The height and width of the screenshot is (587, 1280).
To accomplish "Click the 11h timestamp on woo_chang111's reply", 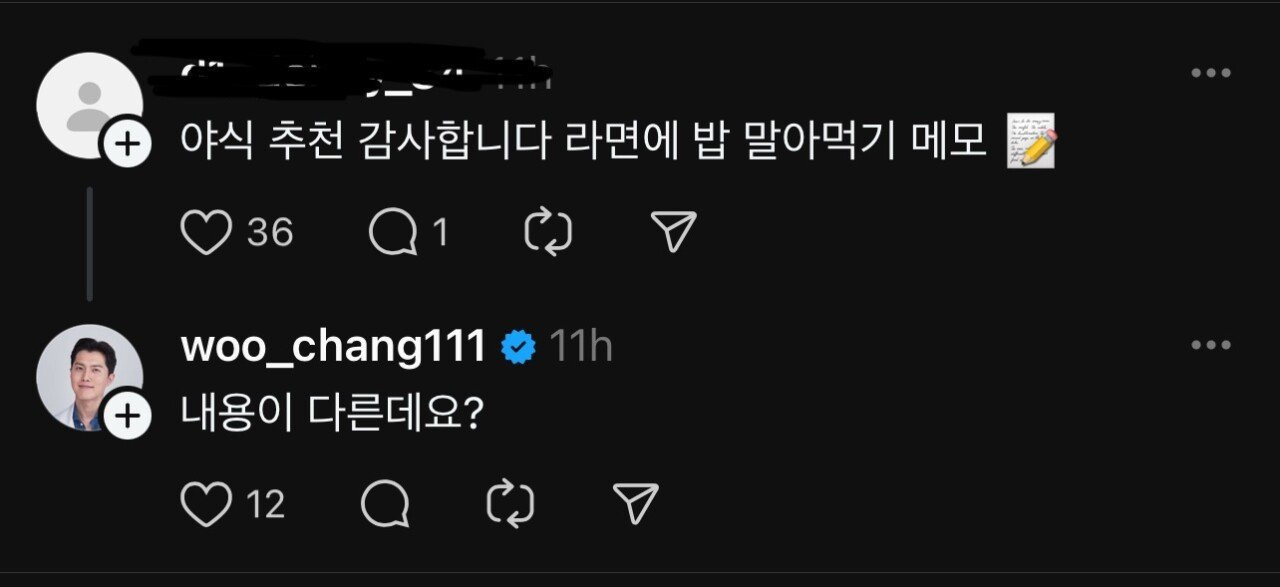I will (581, 347).
